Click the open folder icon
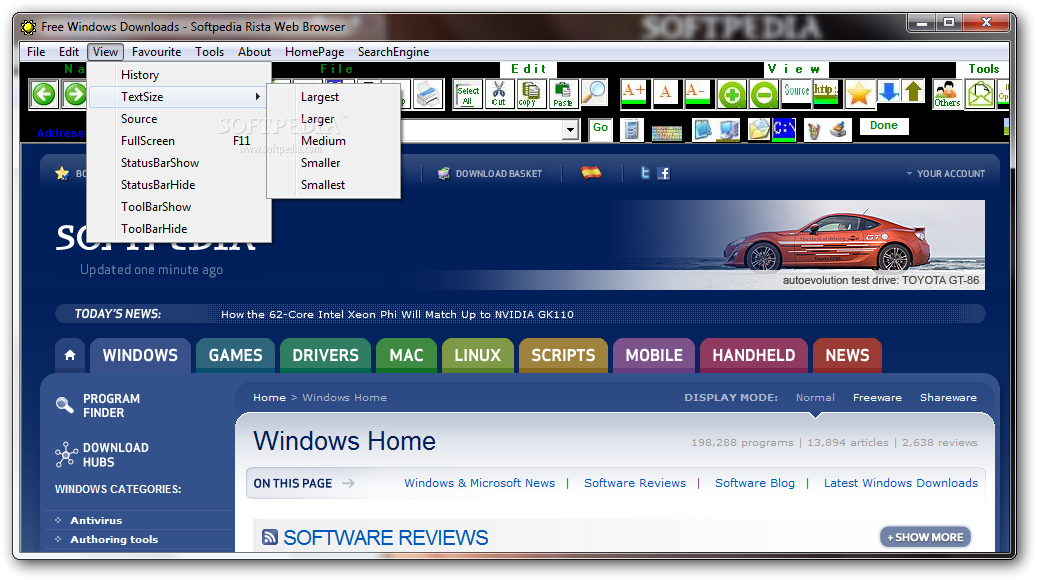This screenshot has height=580, width=1037. click(759, 130)
